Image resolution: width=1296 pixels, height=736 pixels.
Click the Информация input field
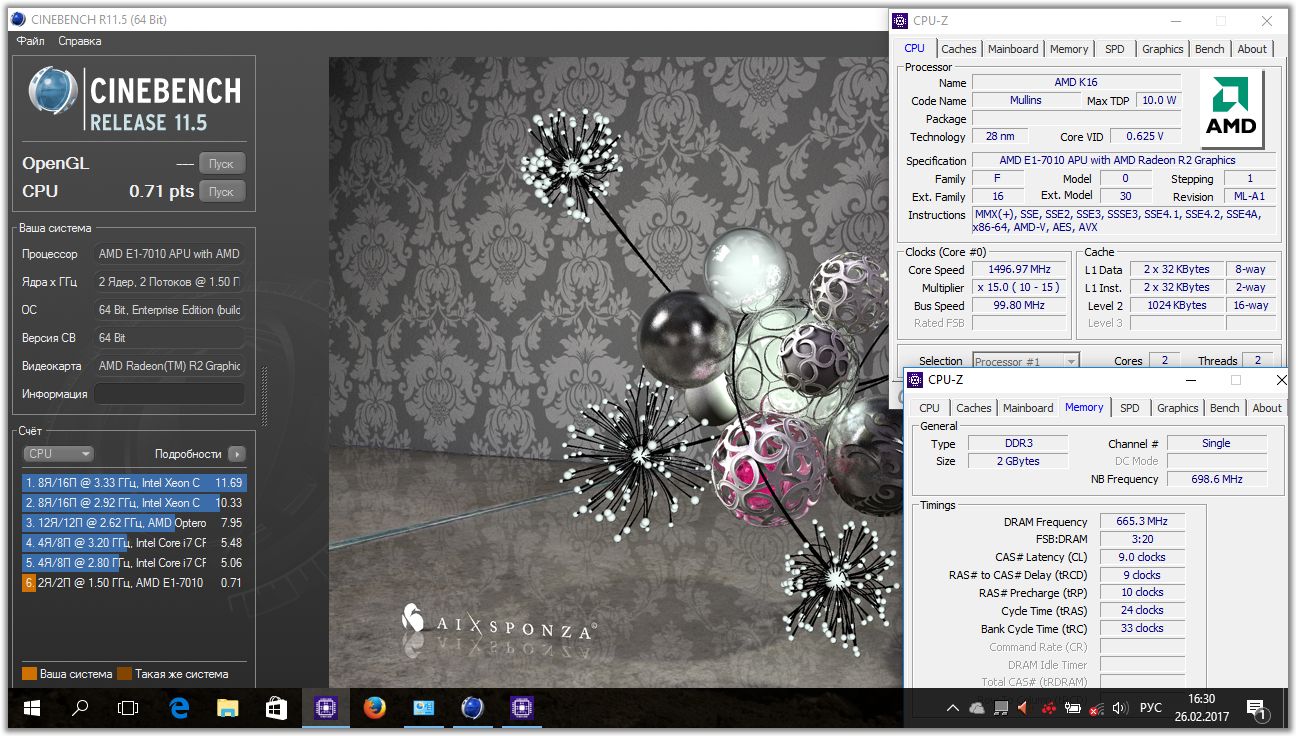click(169, 394)
